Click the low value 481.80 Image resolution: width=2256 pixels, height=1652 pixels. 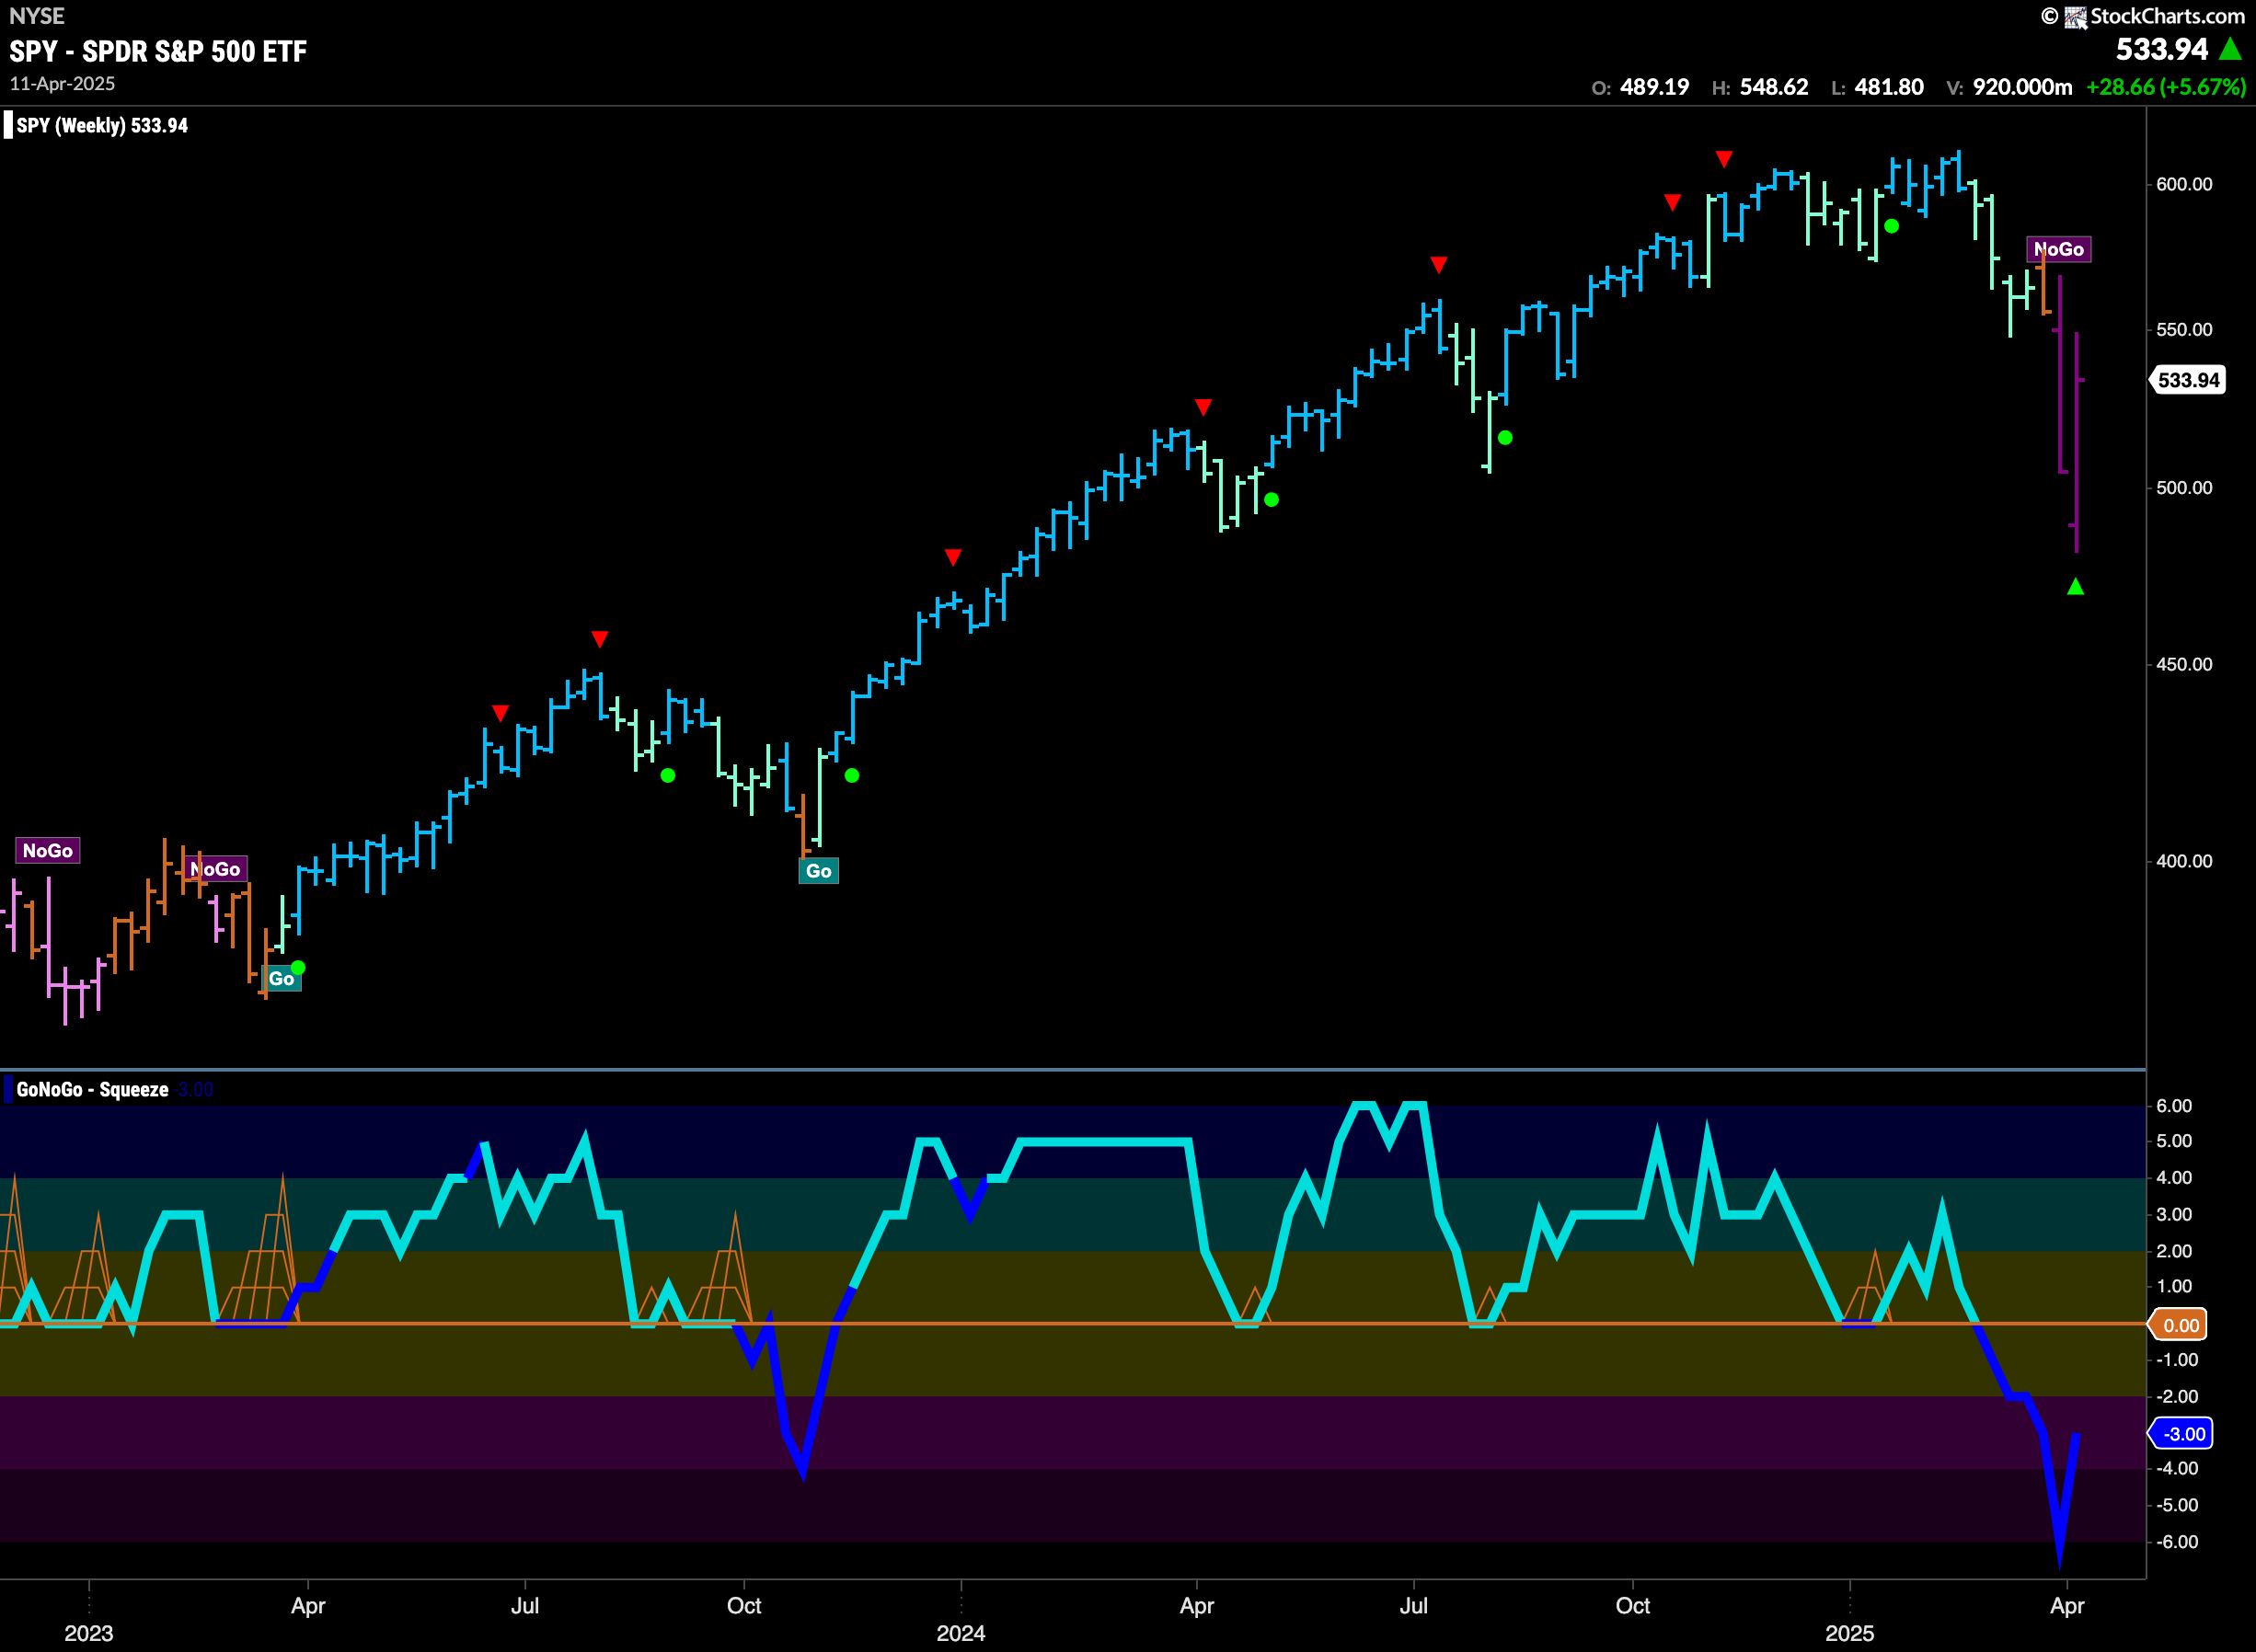pyautogui.click(x=1889, y=87)
